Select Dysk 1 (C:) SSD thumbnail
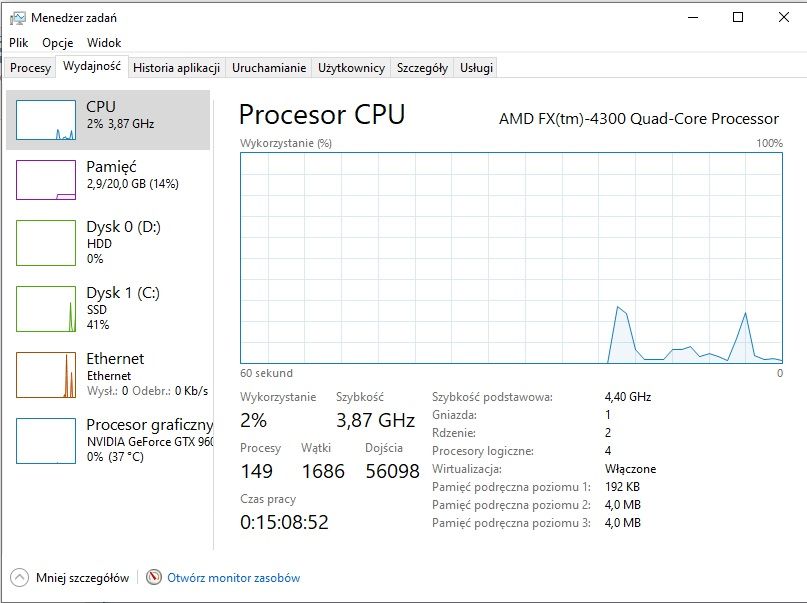The width and height of the screenshot is (807, 603). click(46, 309)
